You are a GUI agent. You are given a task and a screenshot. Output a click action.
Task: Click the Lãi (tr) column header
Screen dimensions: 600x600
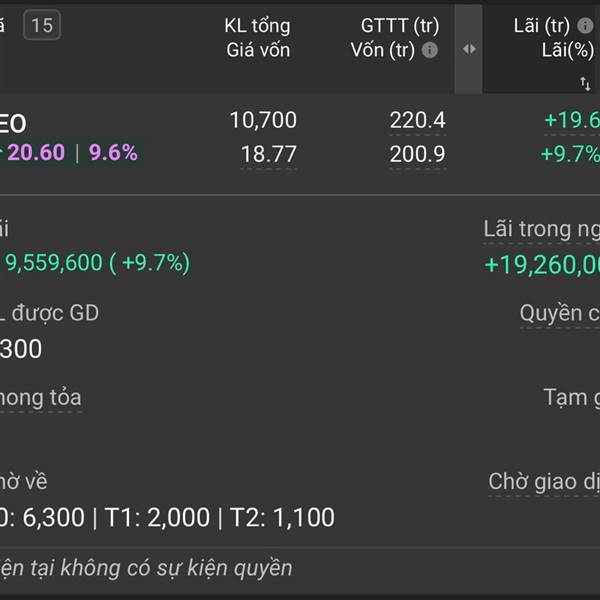(x=541, y=26)
